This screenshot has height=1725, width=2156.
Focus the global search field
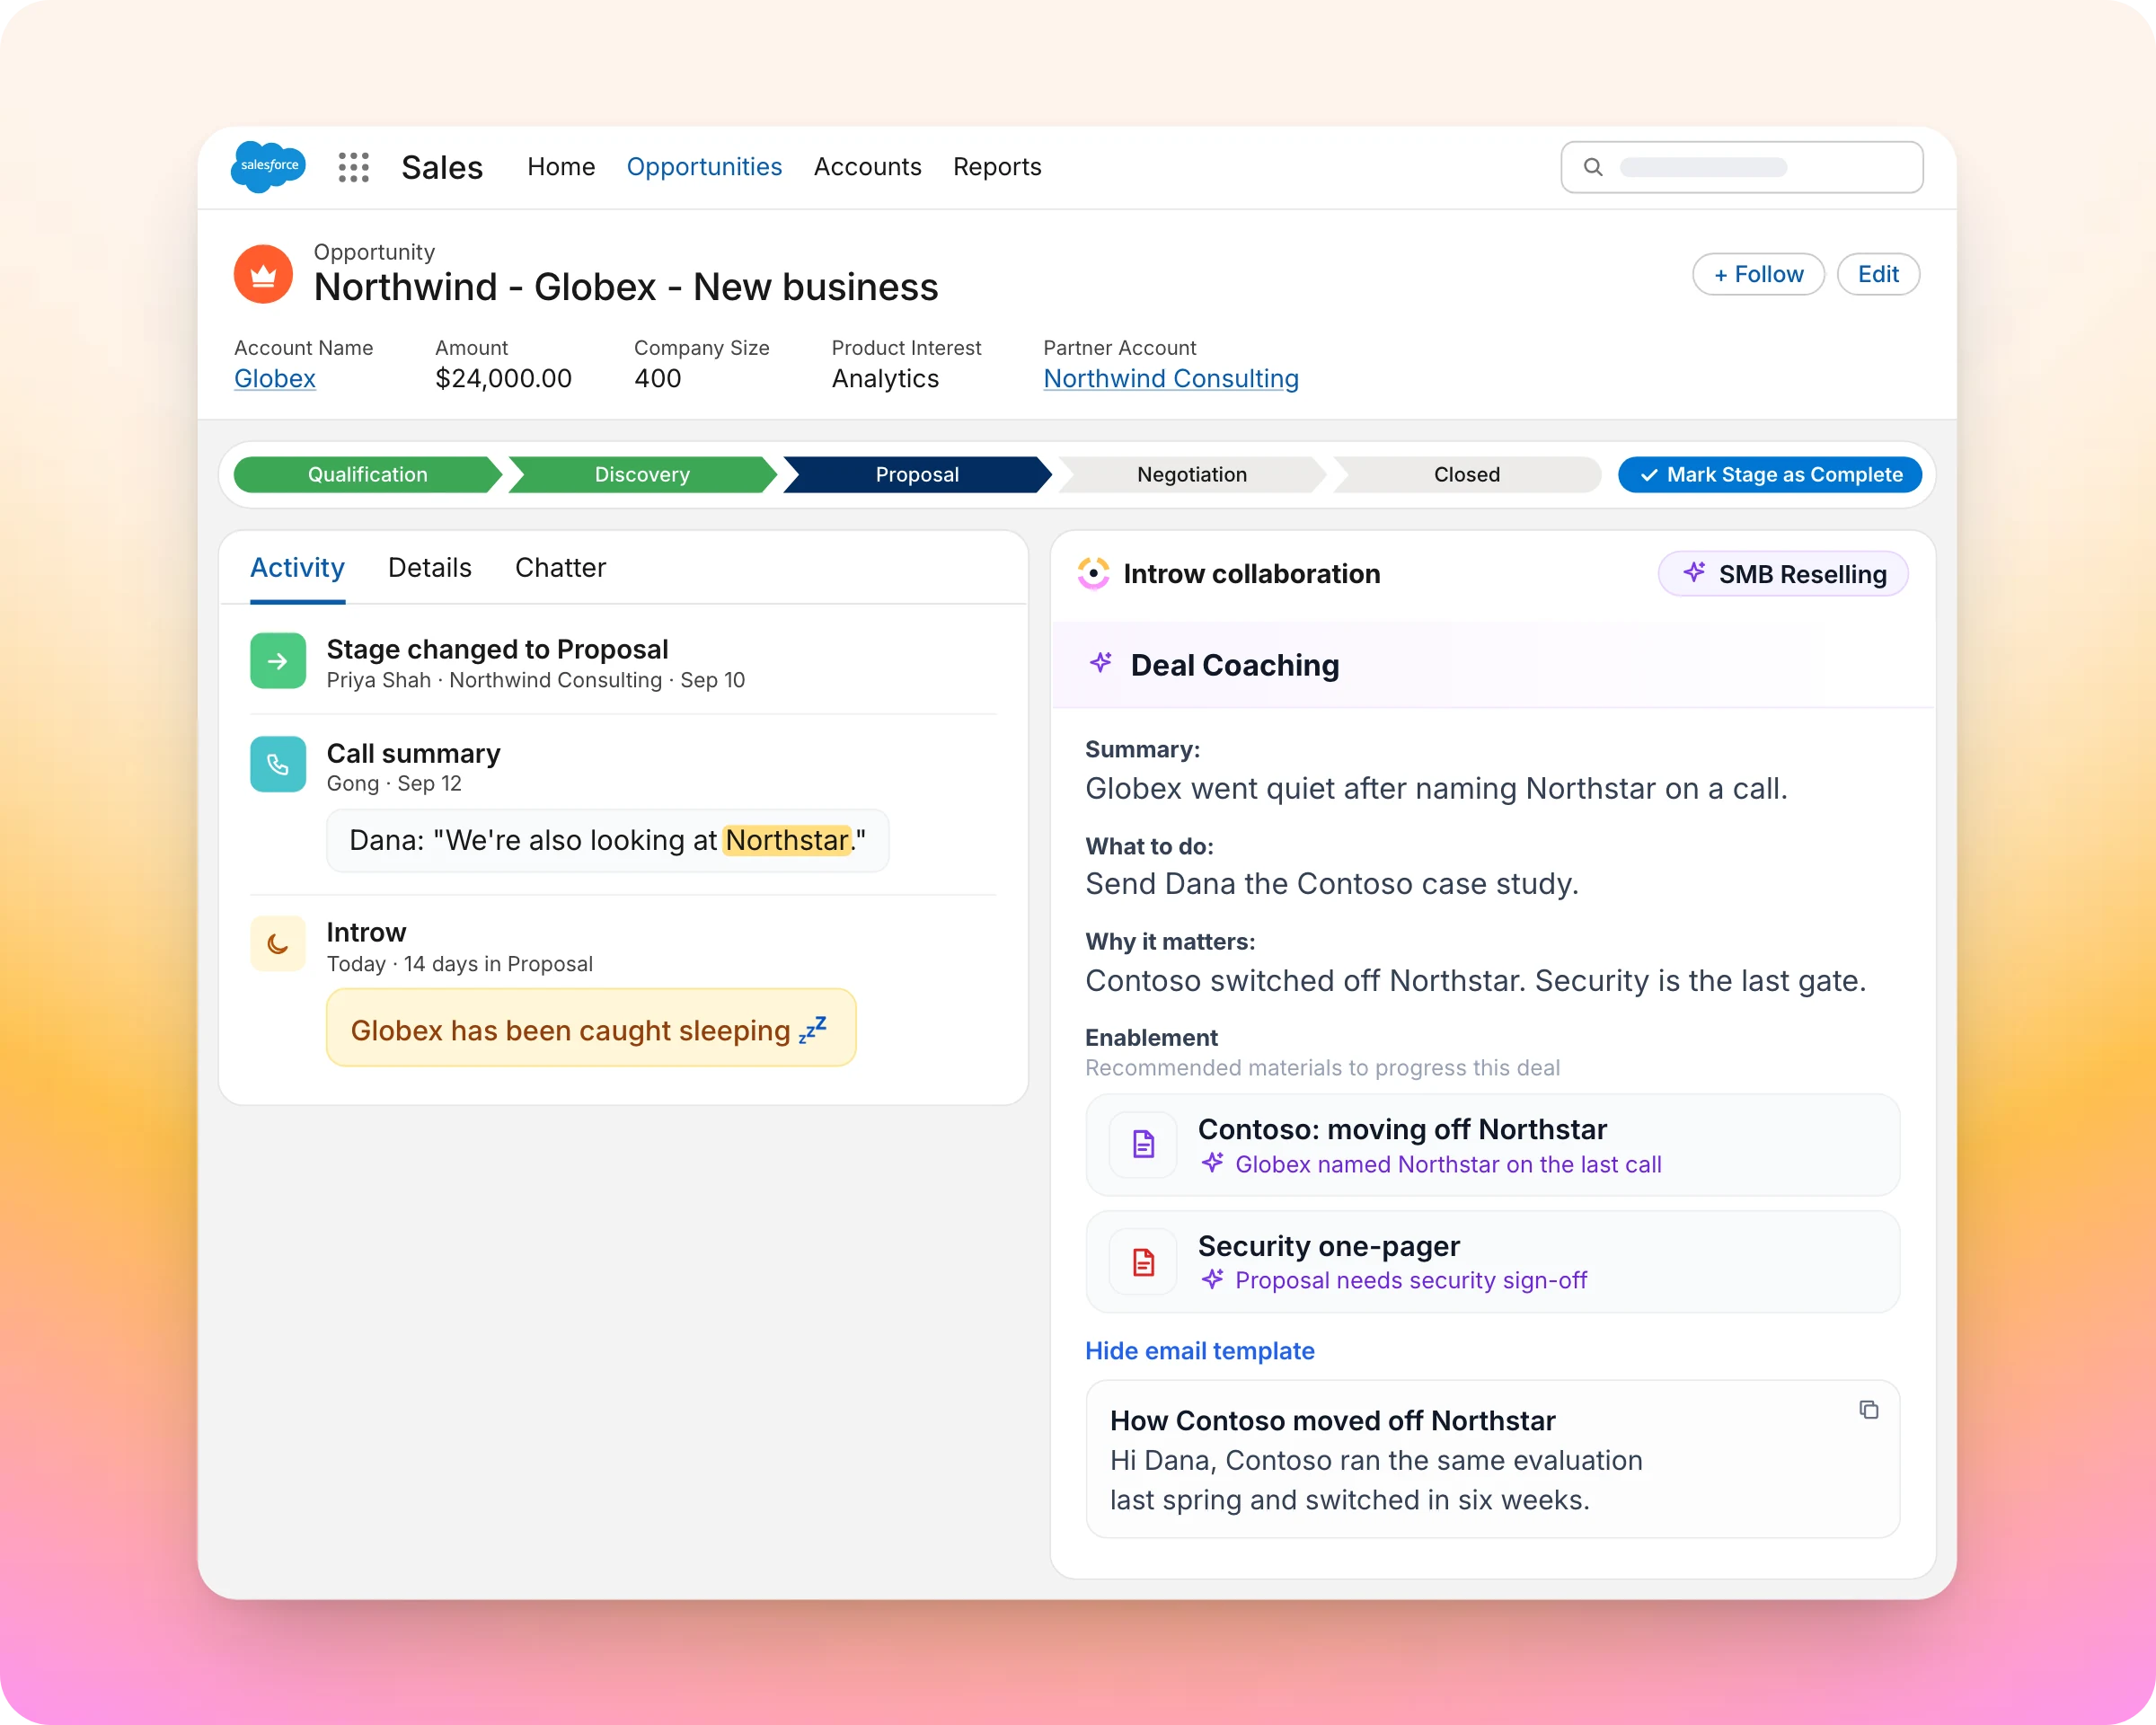pos(1741,167)
